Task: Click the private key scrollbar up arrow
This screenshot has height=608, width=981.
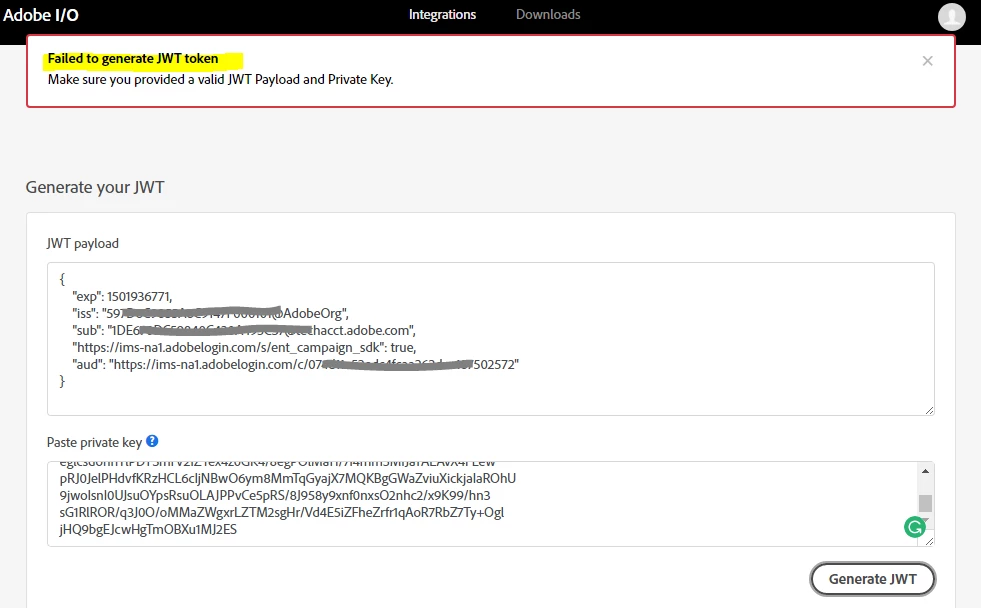Action: 925,471
